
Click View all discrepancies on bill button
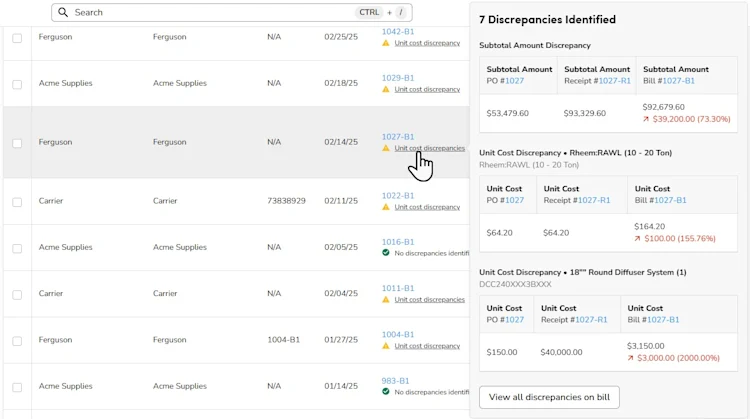[549, 397]
